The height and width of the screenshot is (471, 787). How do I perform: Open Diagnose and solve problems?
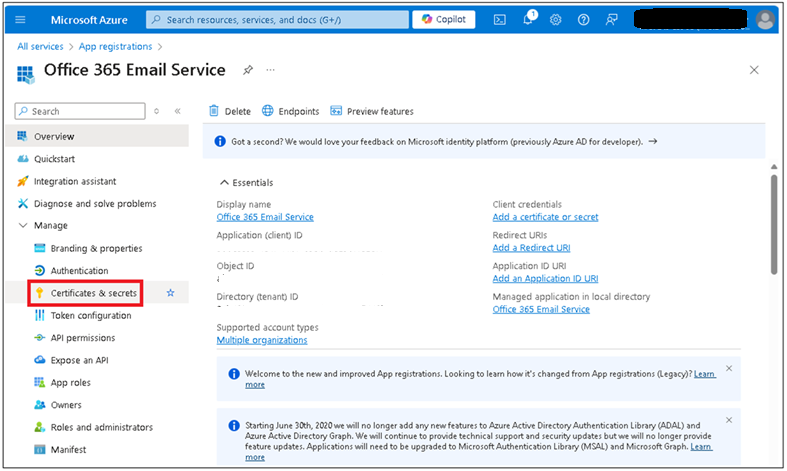(x=97, y=203)
